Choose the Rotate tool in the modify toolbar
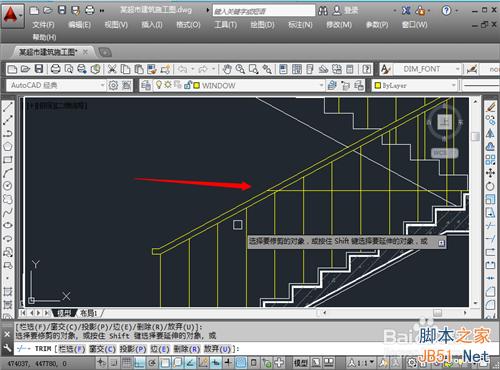The image size is (500, 370). 490,186
